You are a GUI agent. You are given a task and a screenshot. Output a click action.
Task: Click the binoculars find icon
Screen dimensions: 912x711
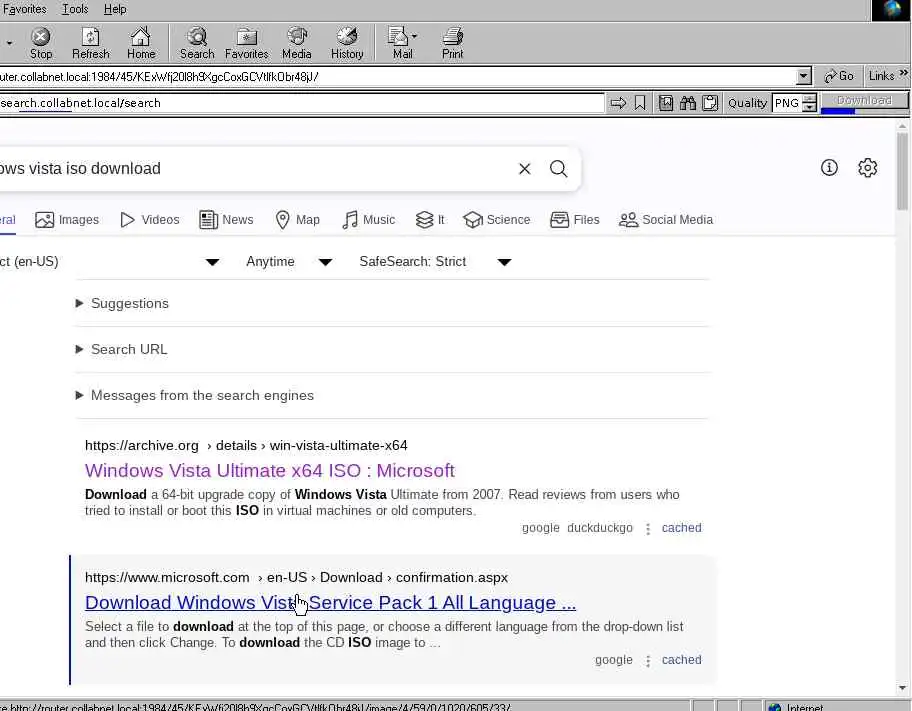coord(687,103)
